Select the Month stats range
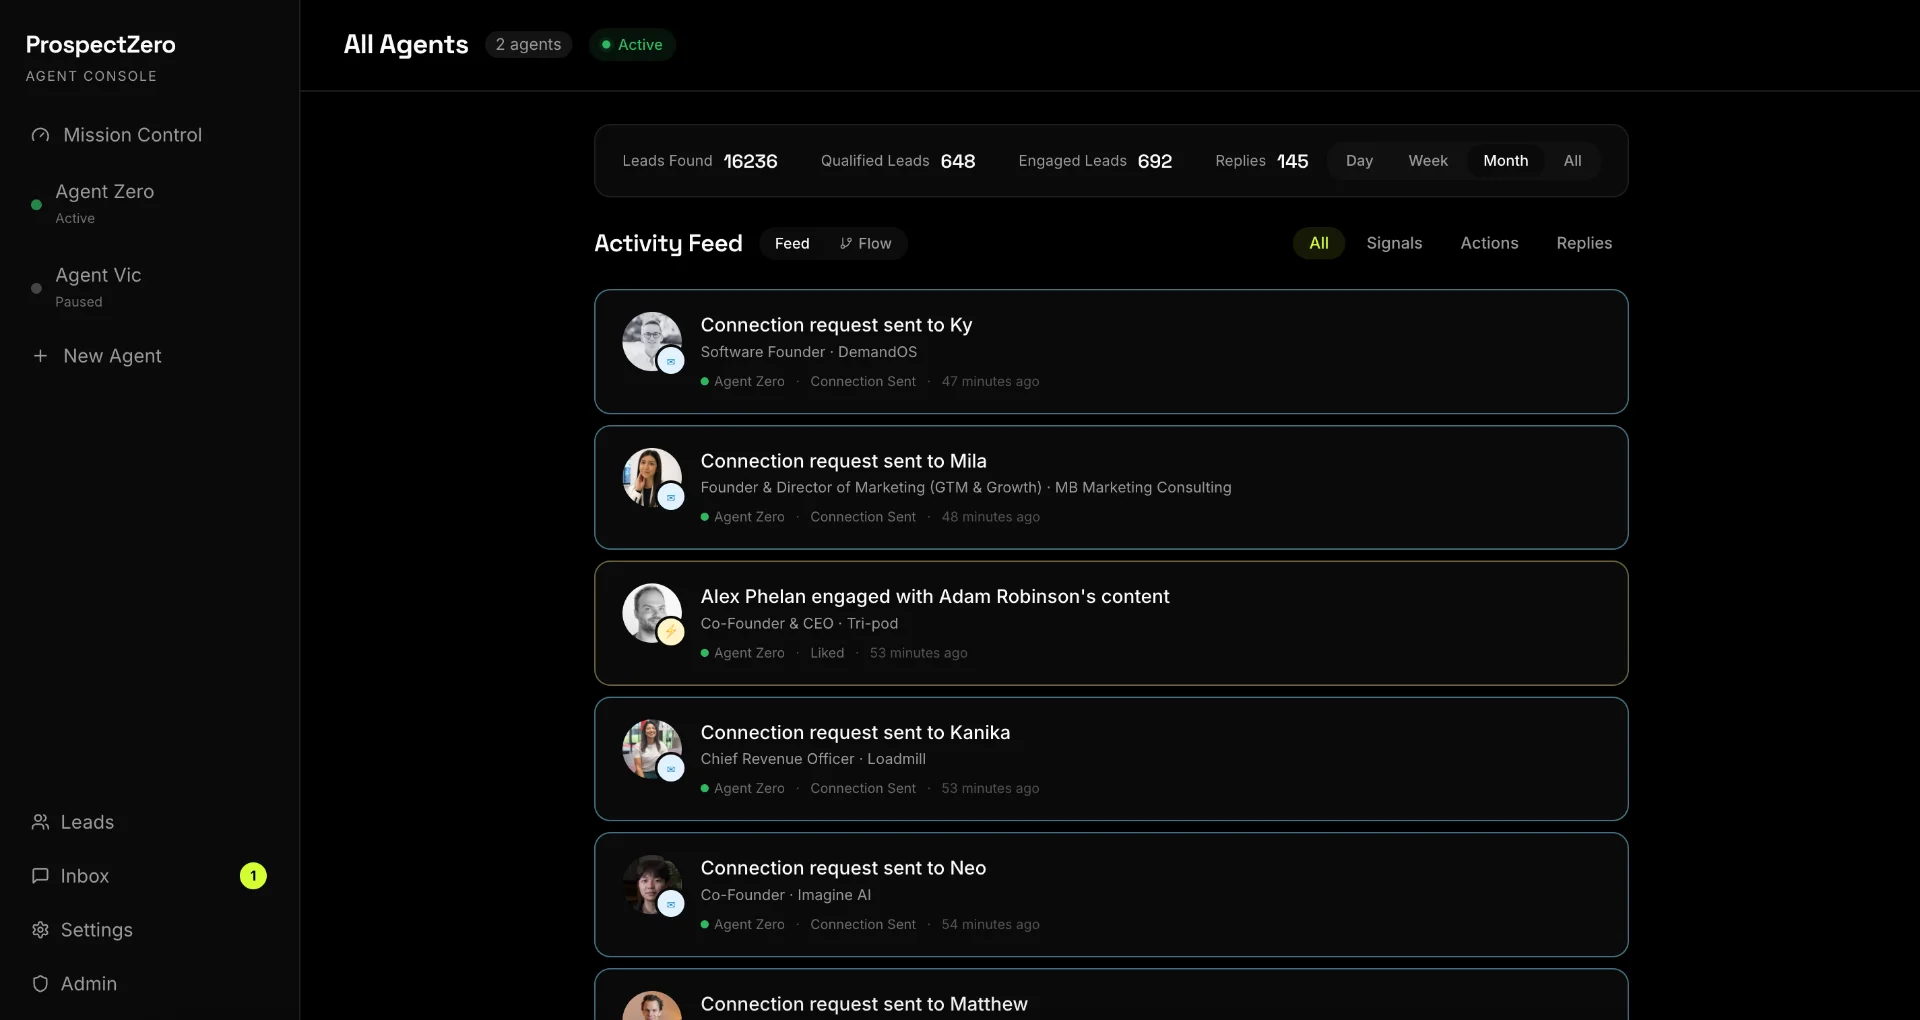Screen dimensions: 1920x1020 tap(1505, 161)
